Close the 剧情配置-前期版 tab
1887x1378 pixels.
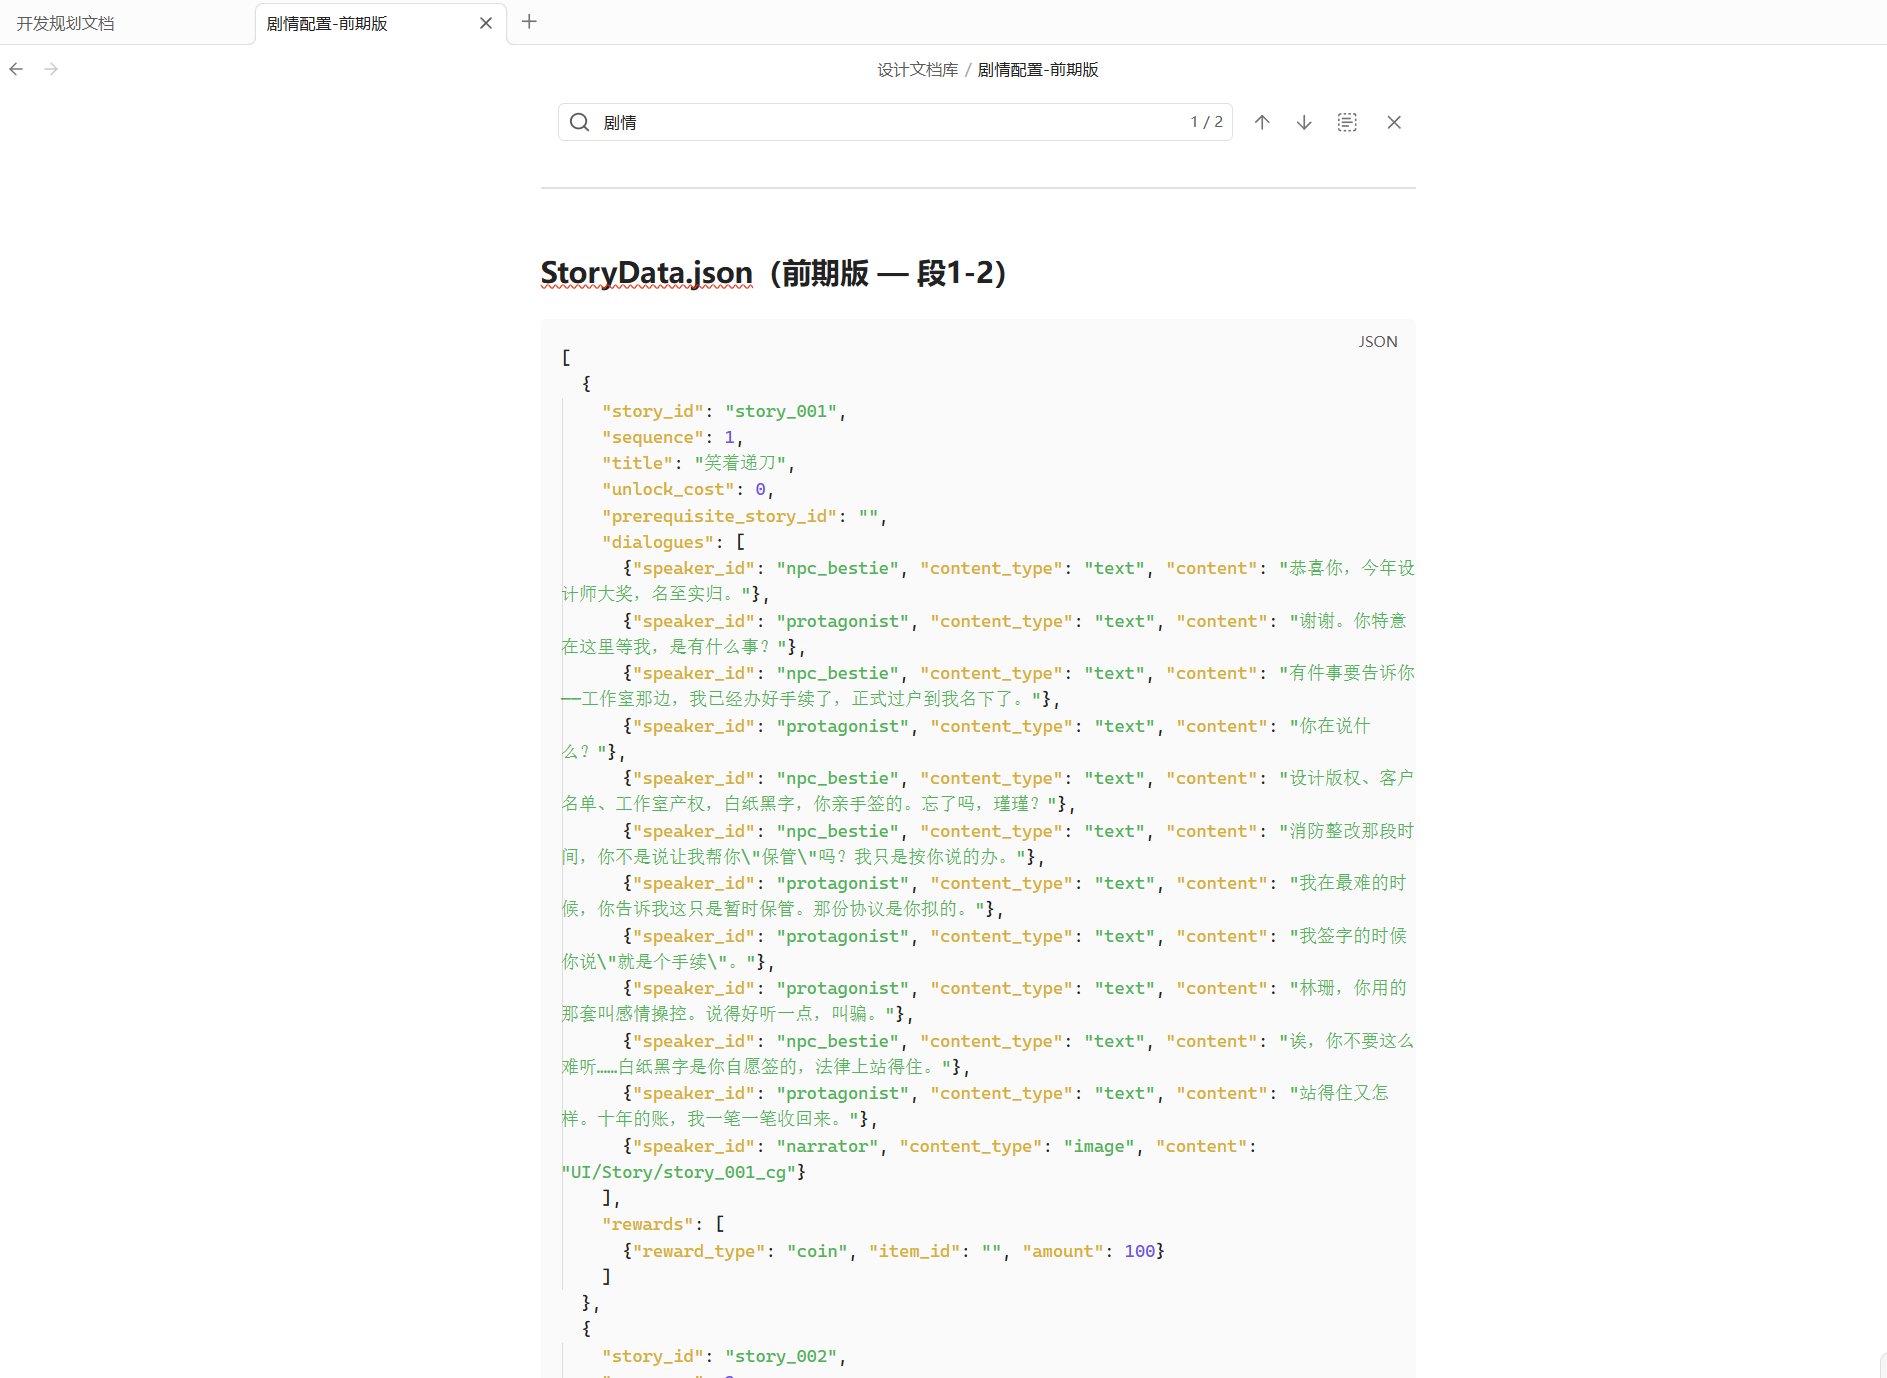point(486,23)
